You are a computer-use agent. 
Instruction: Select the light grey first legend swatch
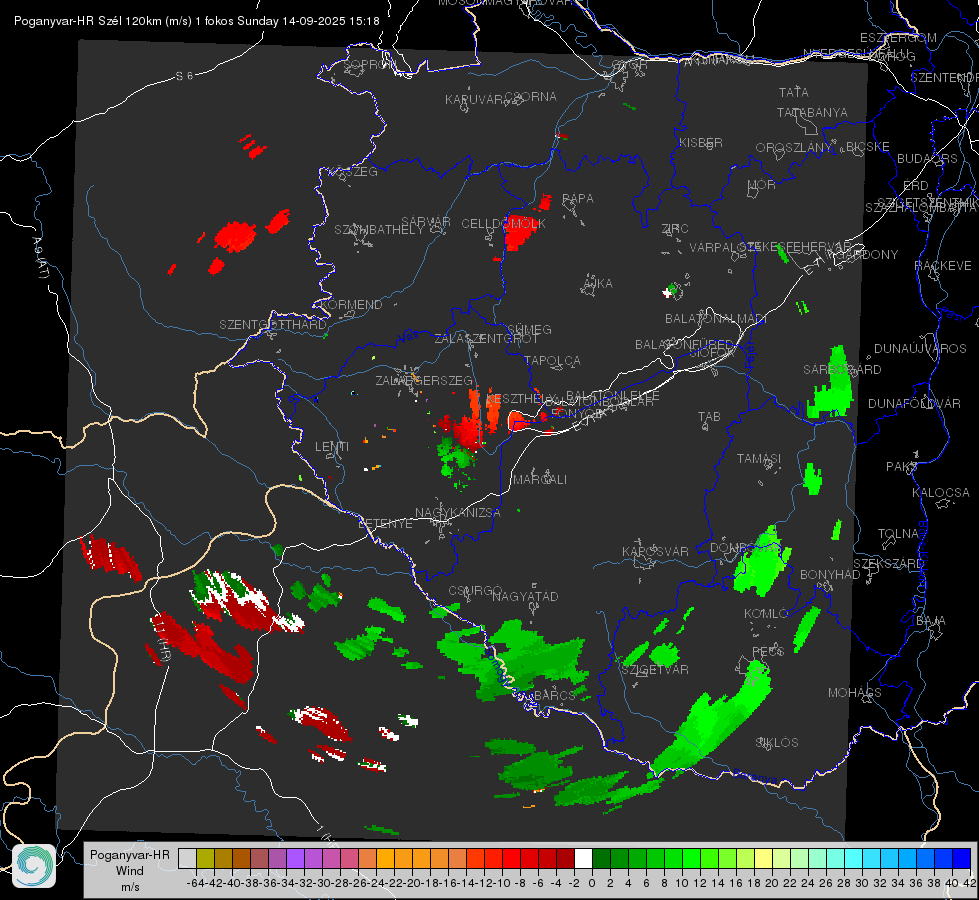[x=187, y=858]
